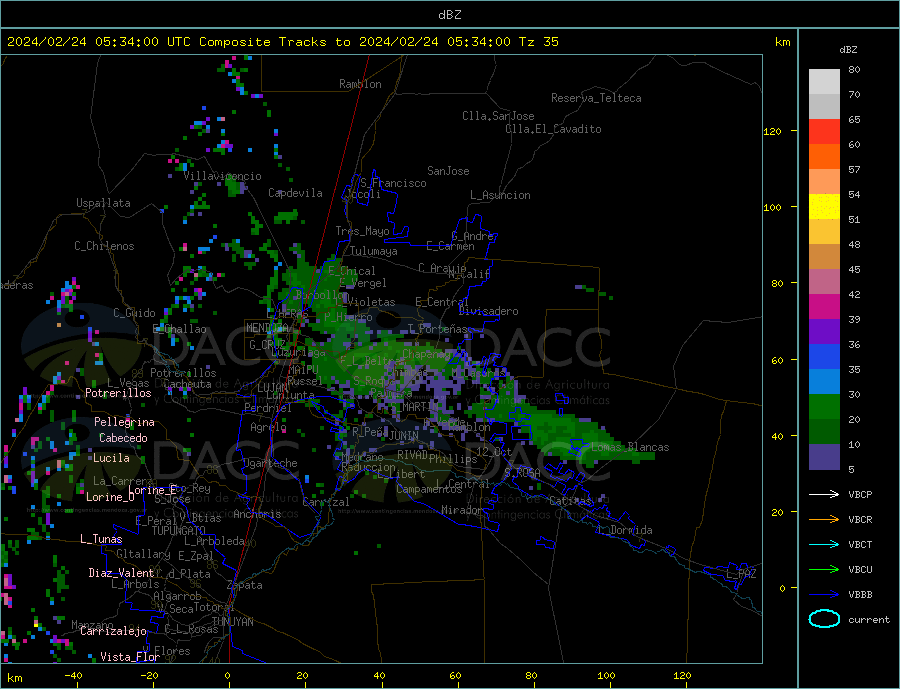Viewport: 900px width, 689px height.
Task: Click the 'Divisadero' map label
Action: click(488, 311)
